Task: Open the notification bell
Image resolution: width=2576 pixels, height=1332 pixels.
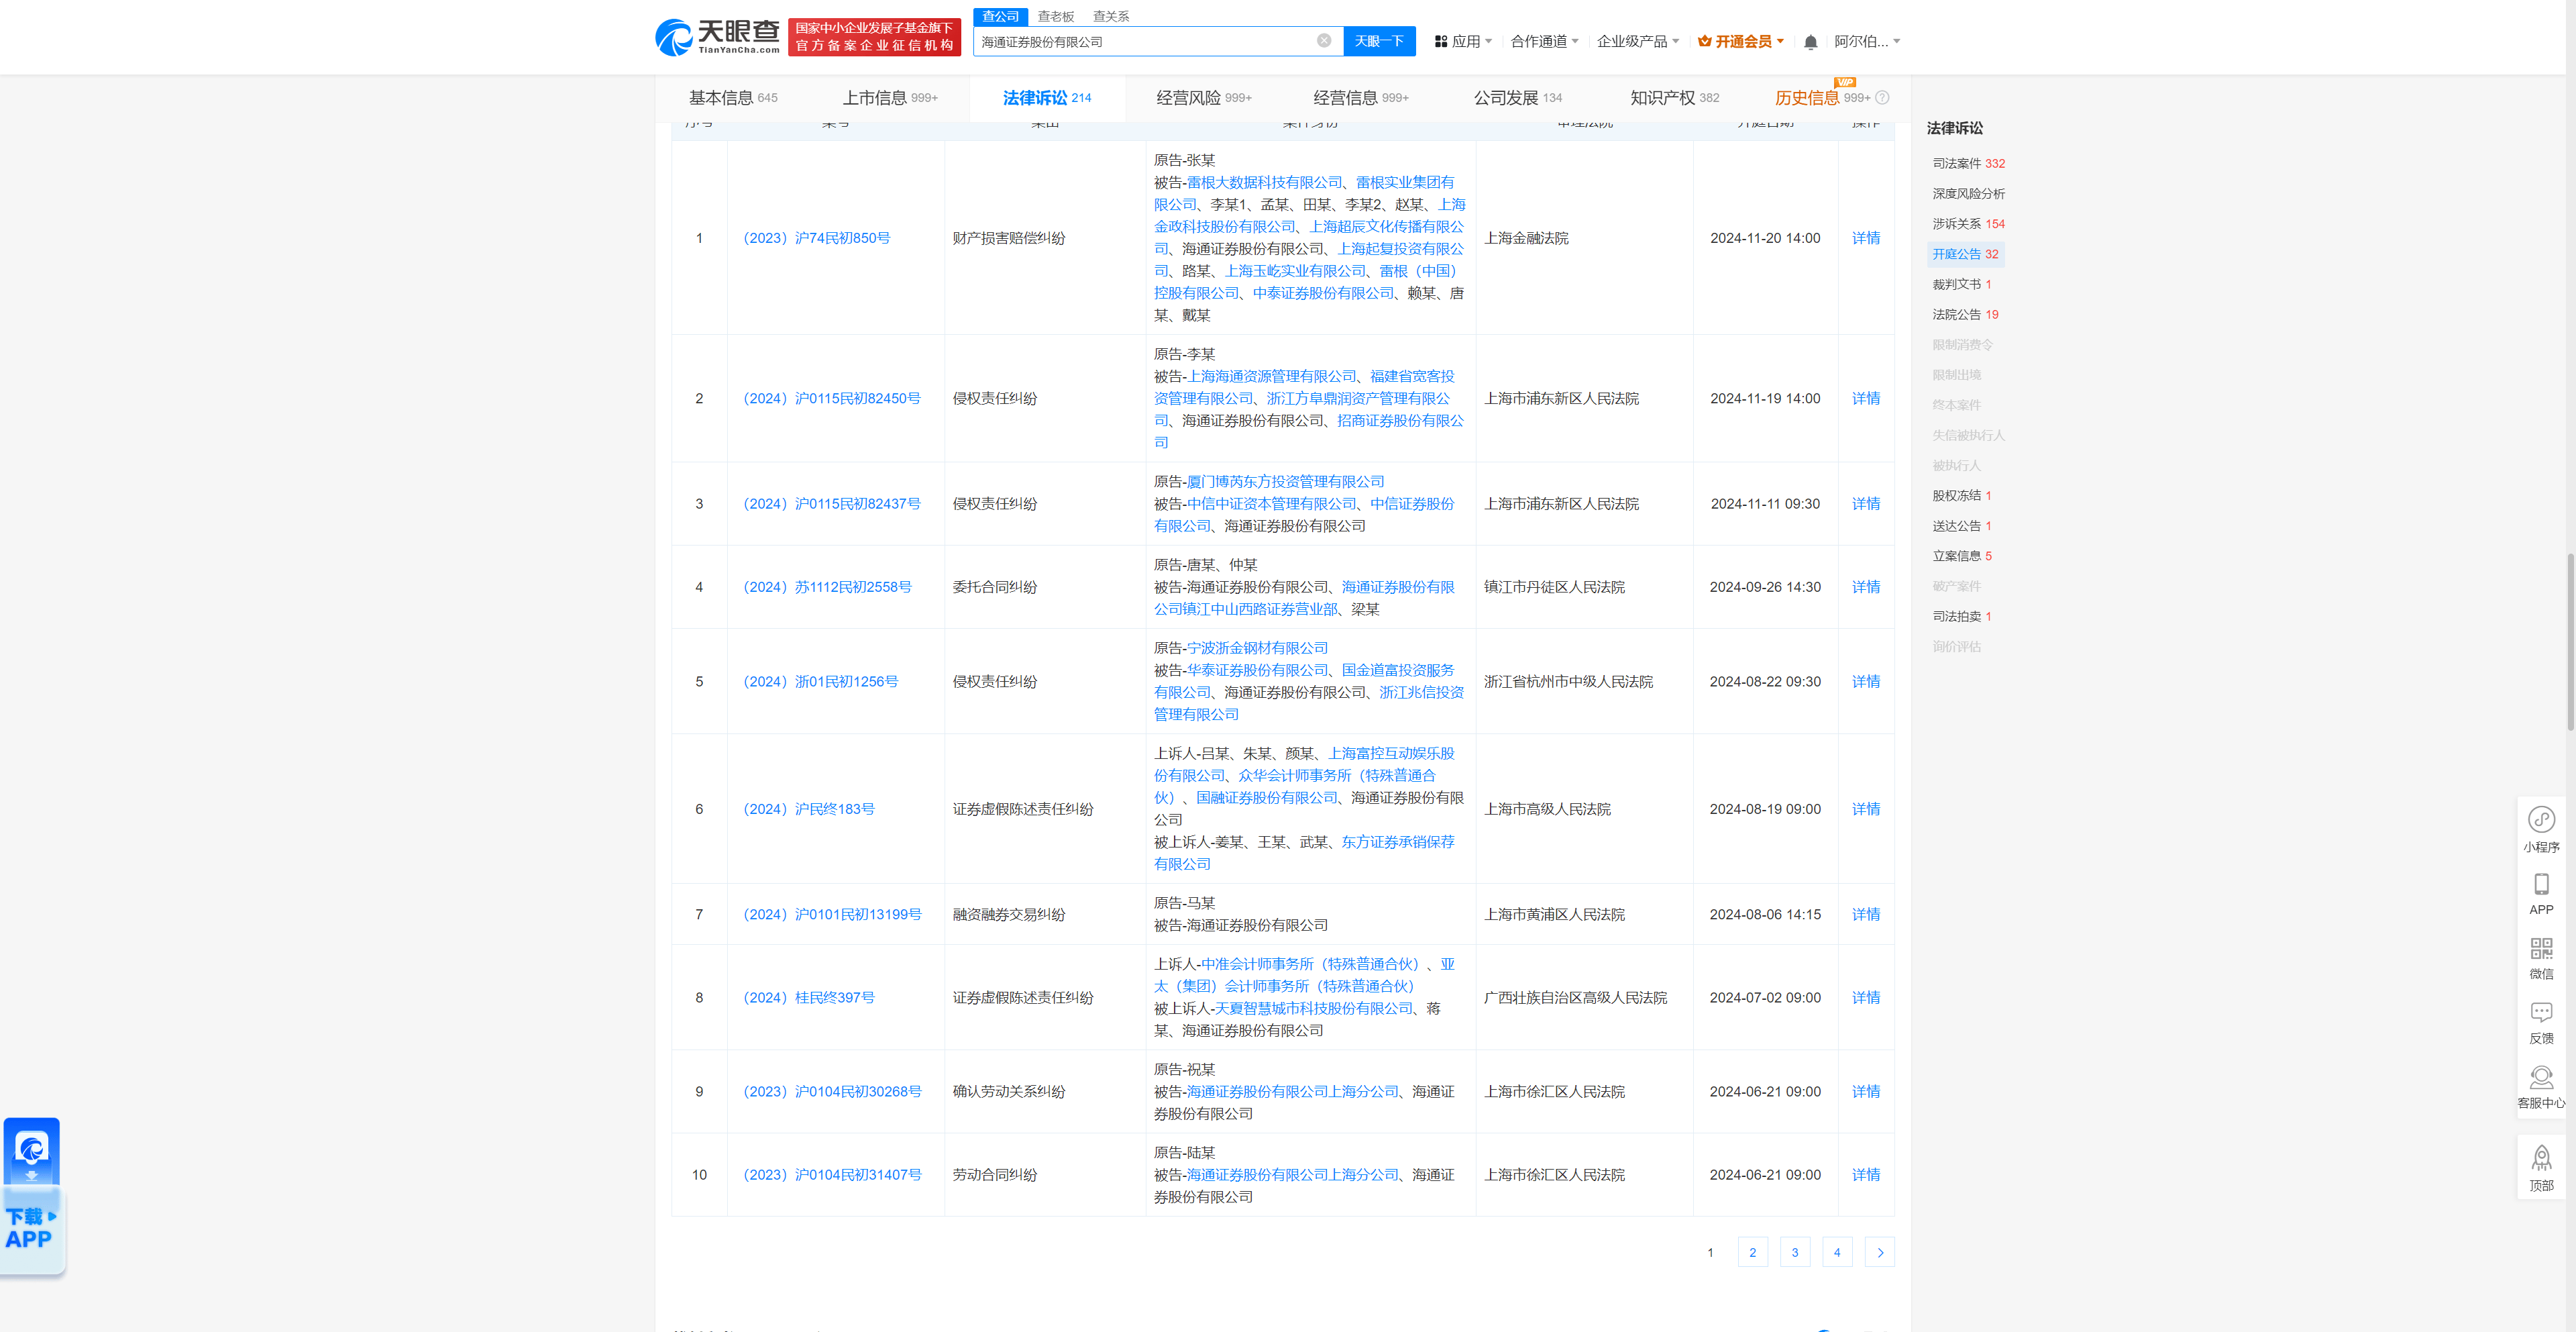Action: click(x=1810, y=42)
